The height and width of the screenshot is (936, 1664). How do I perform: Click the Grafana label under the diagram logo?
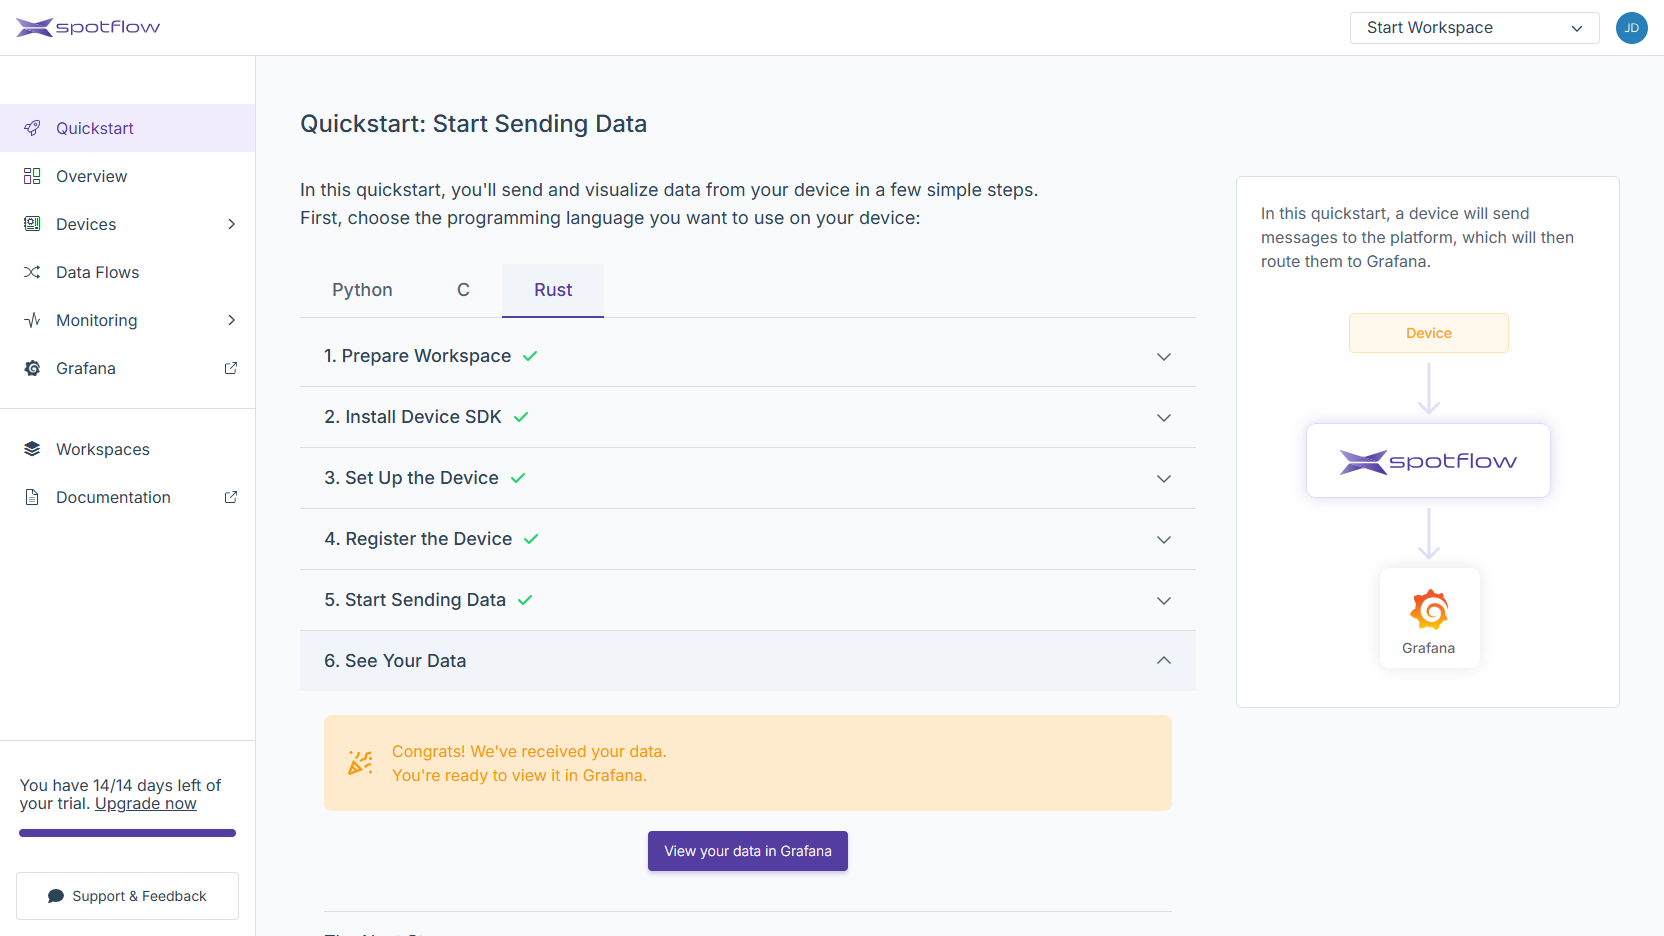click(1428, 648)
